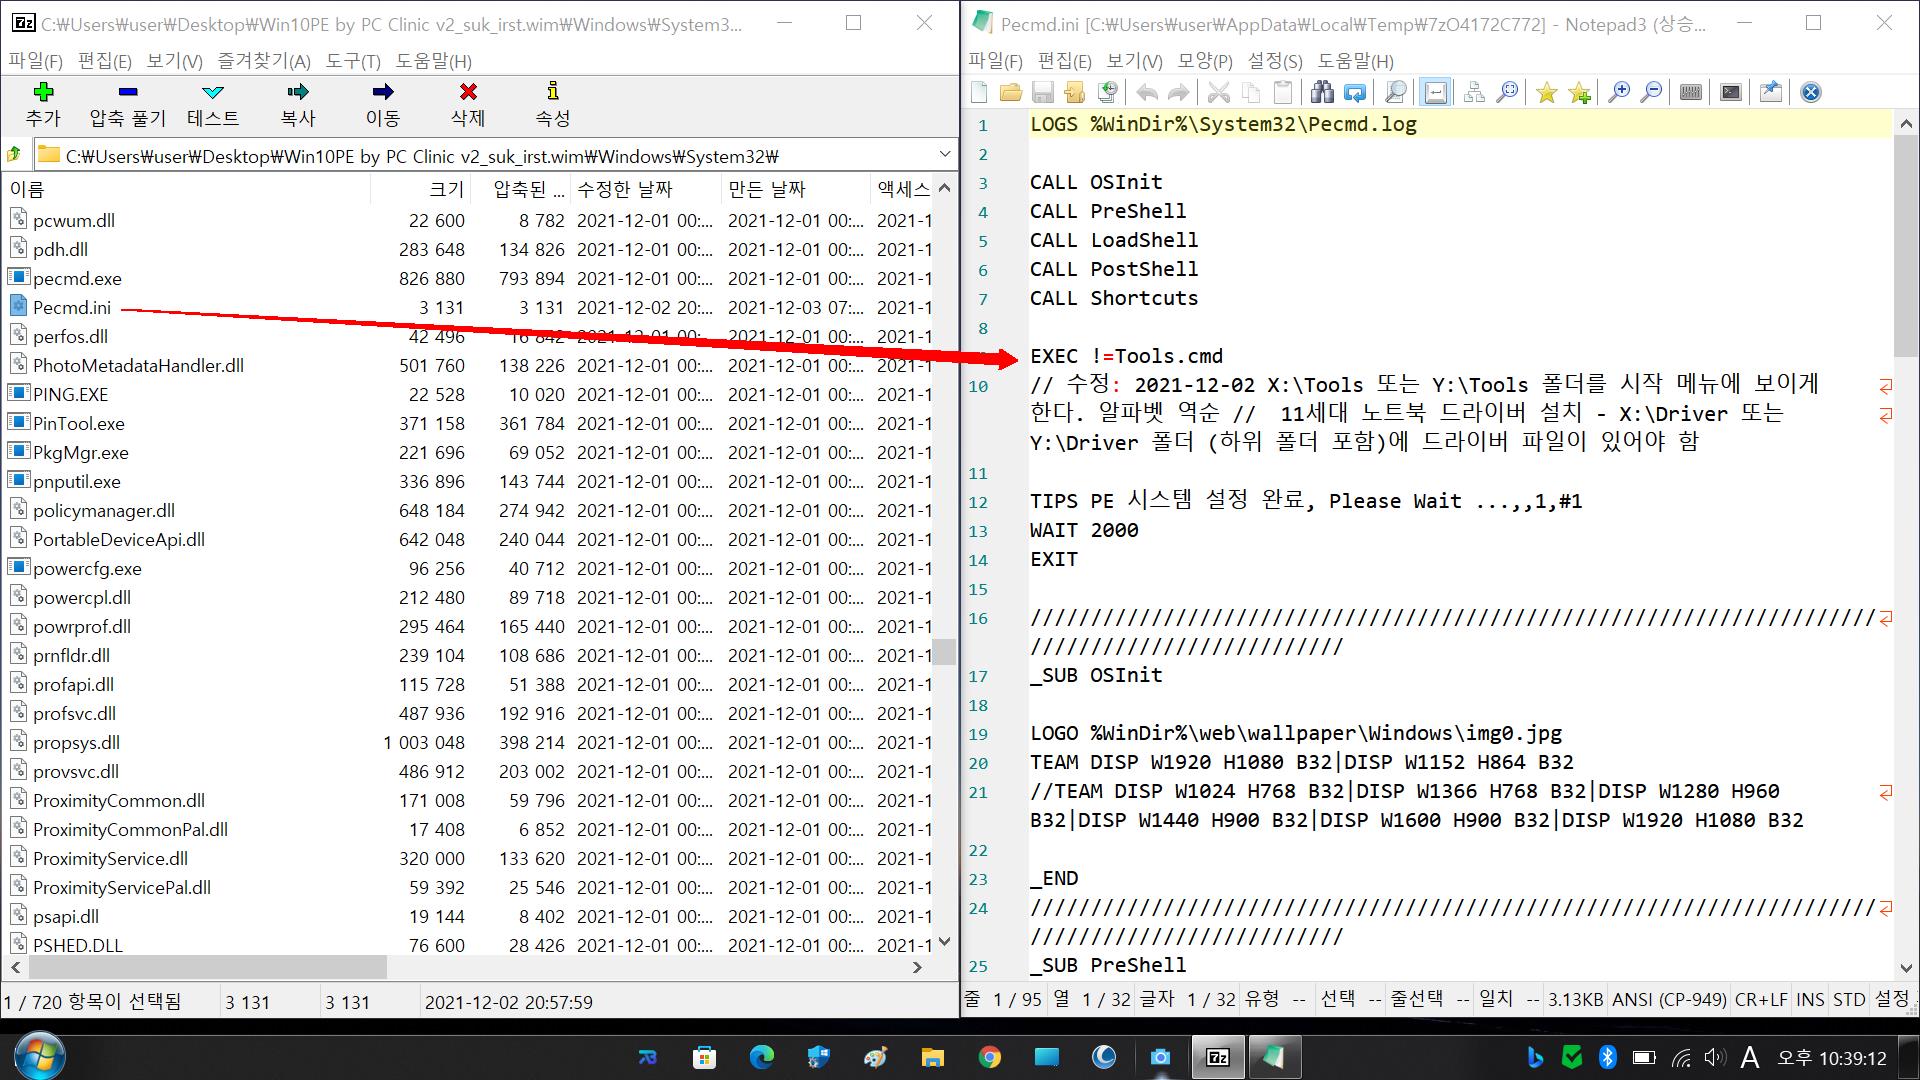Viewport: 1920px width, 1080px height.
Task: Click the 속성 (Properties) info icon in 7-Zip
Action: pos(553,92)
